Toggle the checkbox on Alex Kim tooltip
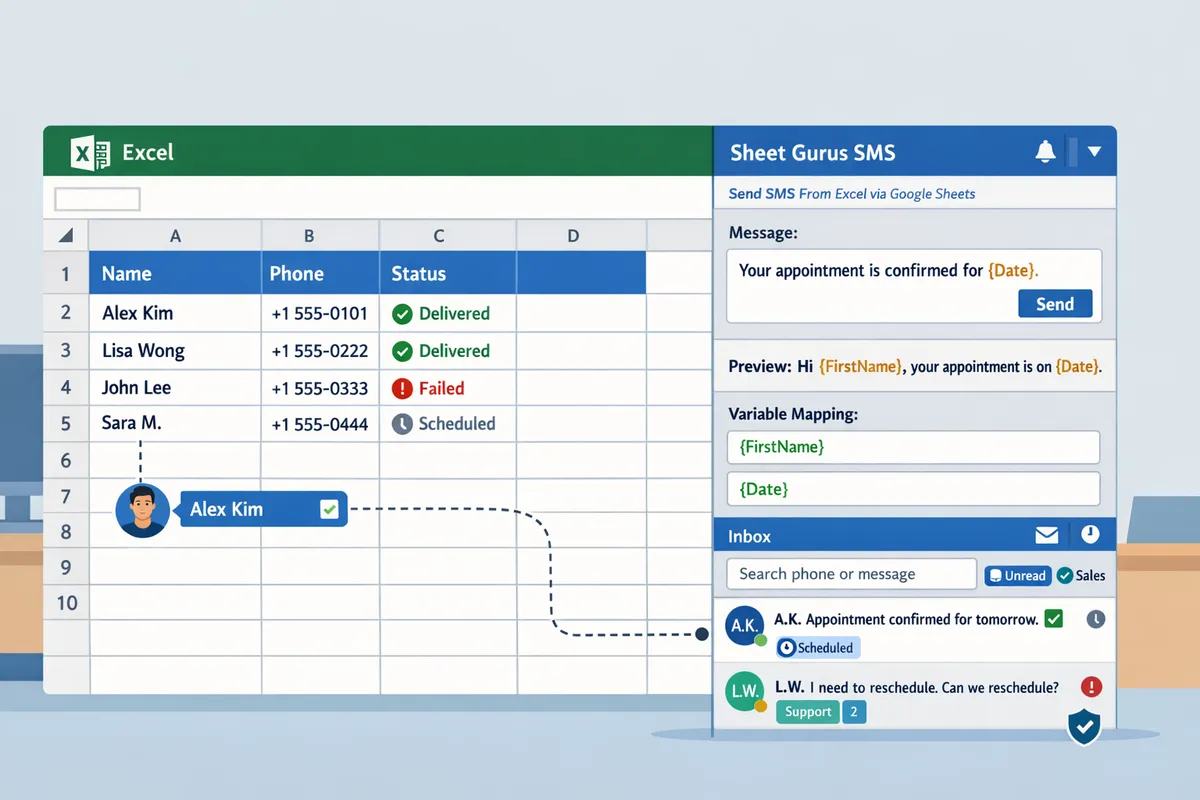1200x800 pixels. point(329,510)
